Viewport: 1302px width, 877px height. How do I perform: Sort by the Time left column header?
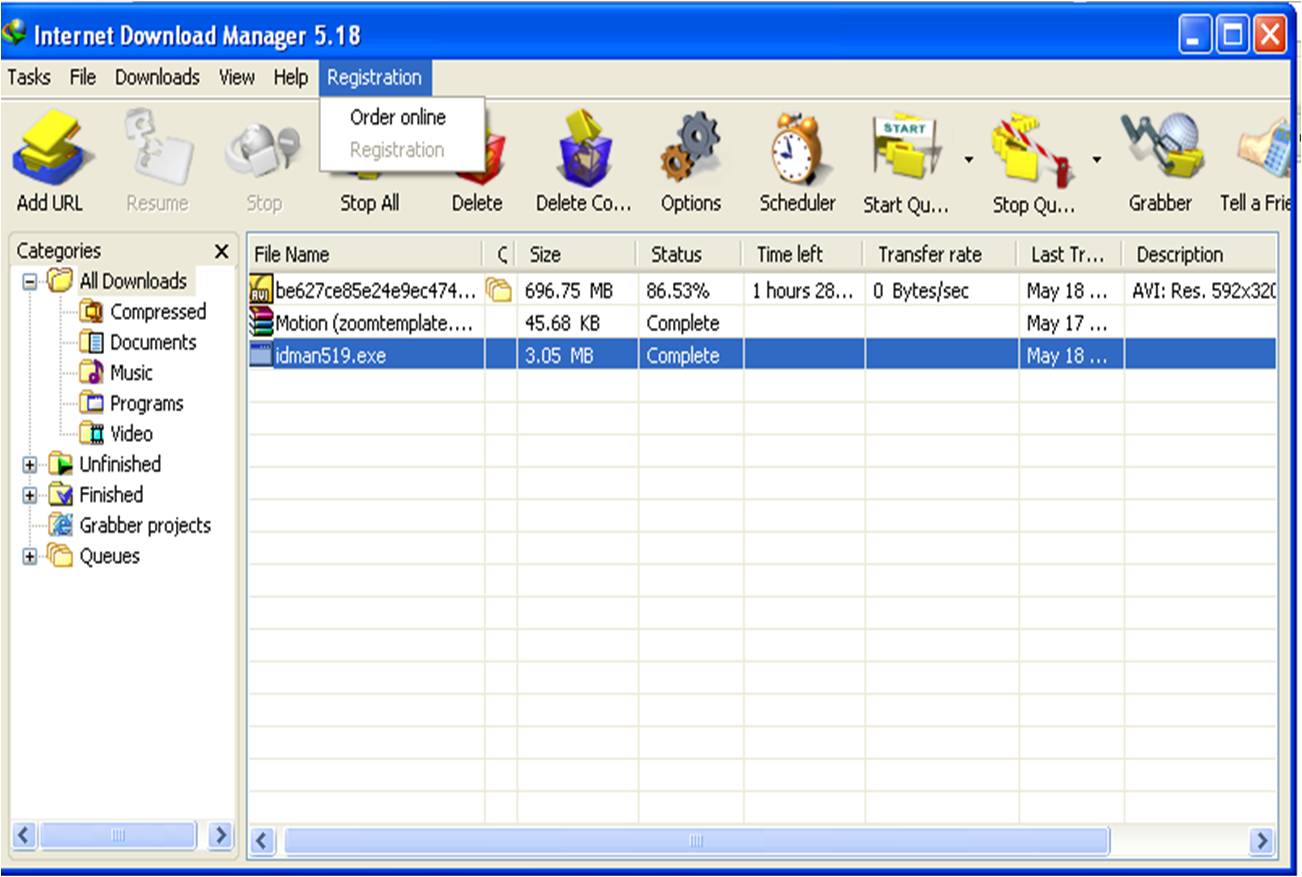(804, 255)
